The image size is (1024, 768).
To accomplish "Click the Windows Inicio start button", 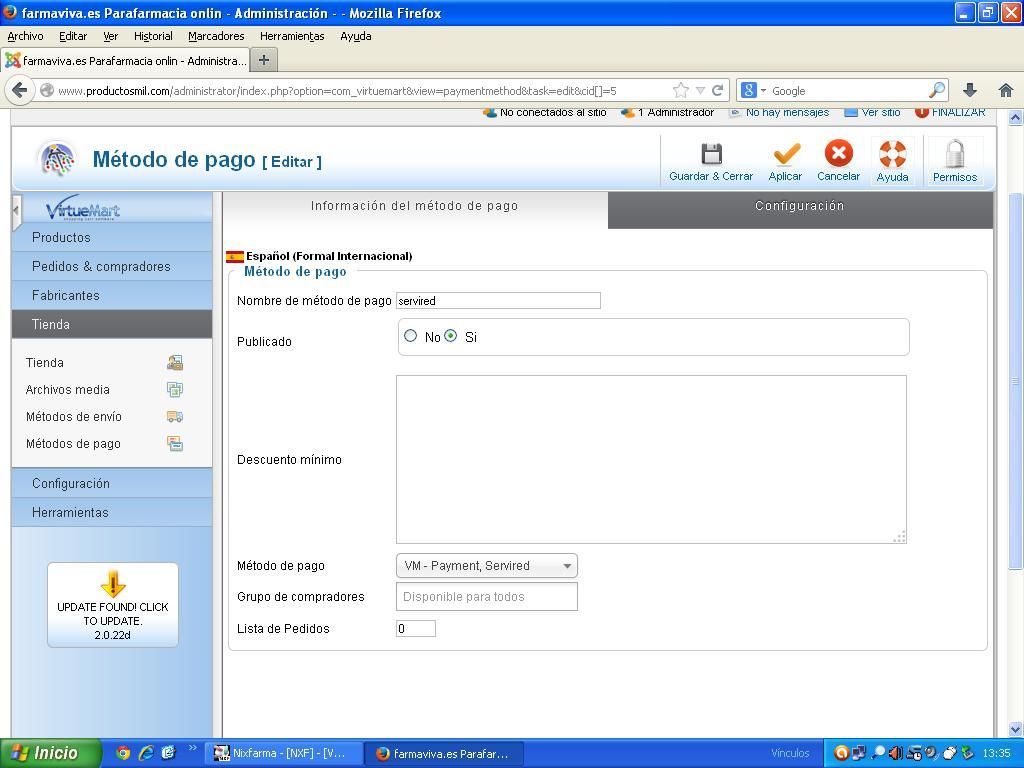I will (50, 753).
